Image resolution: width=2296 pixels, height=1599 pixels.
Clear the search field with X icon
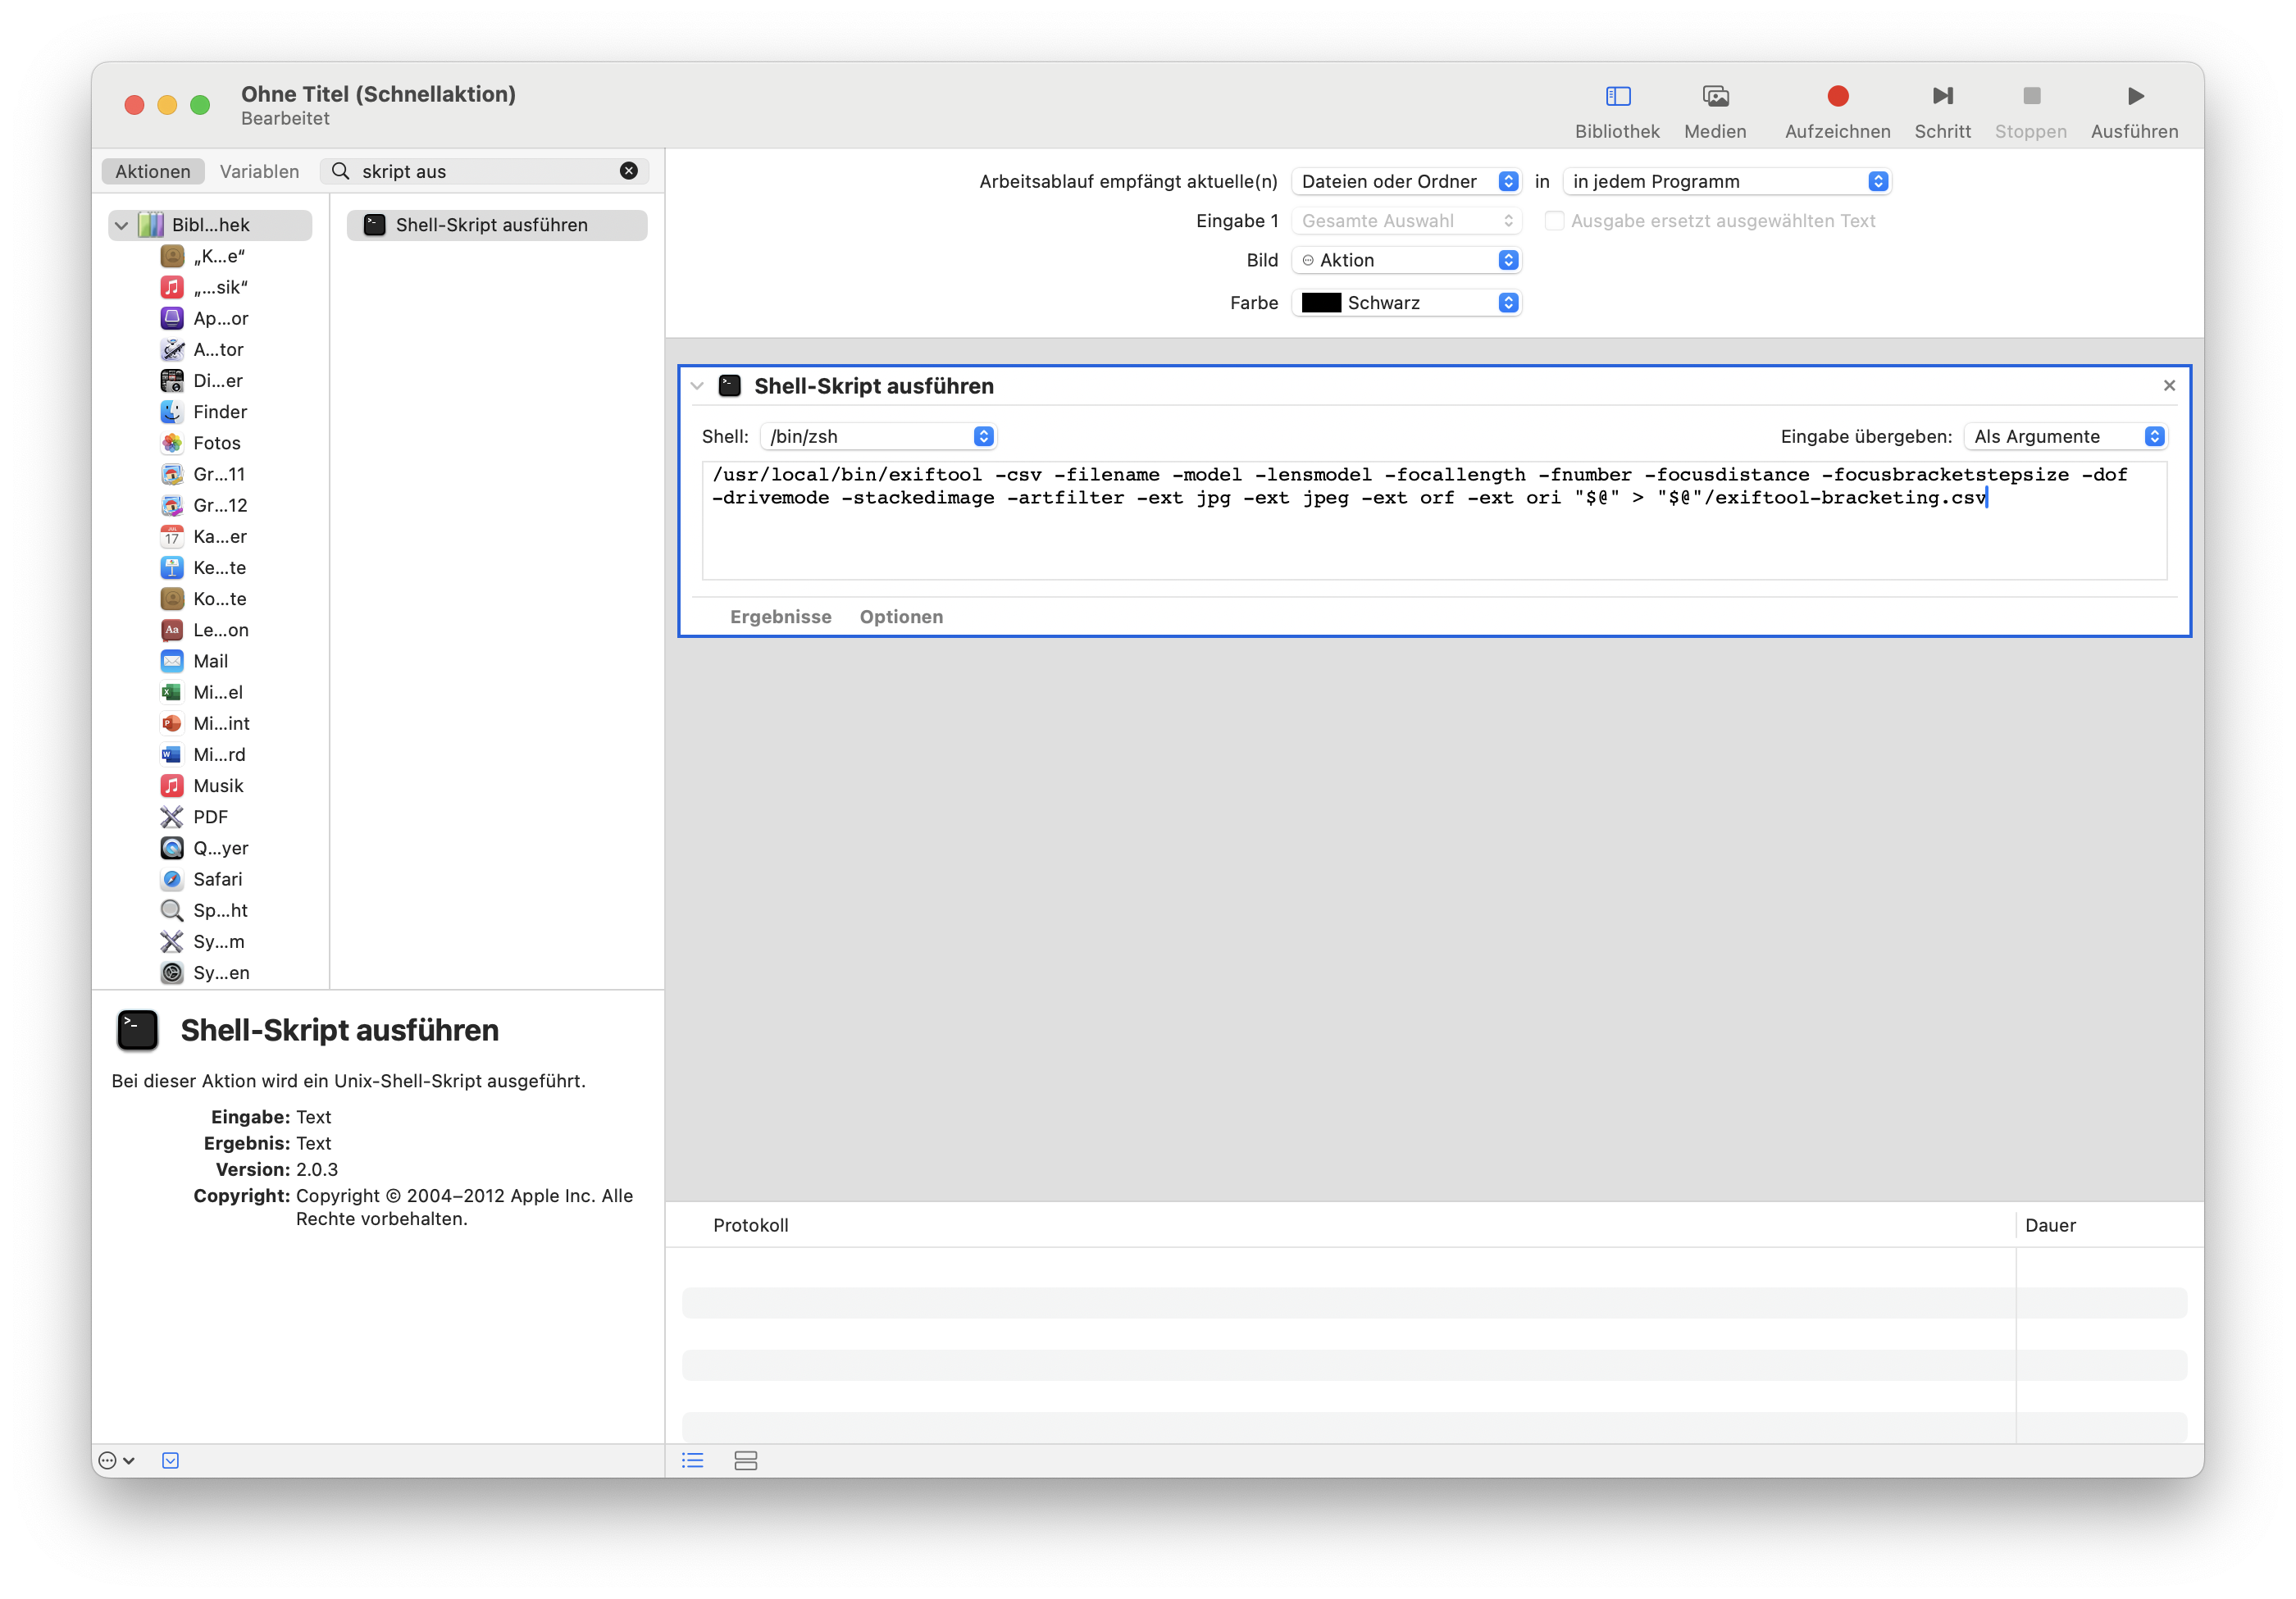(629, 171)
